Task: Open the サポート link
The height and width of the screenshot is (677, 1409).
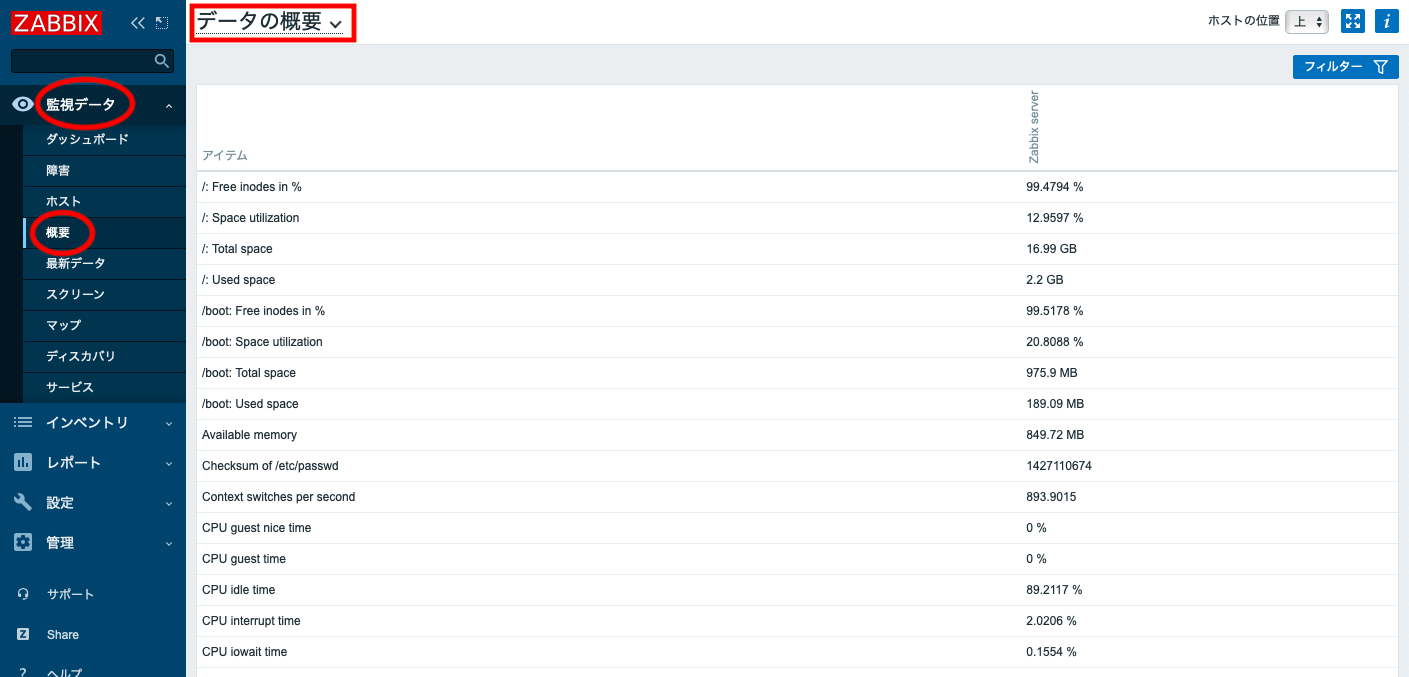Action: [x=70, y=594]
